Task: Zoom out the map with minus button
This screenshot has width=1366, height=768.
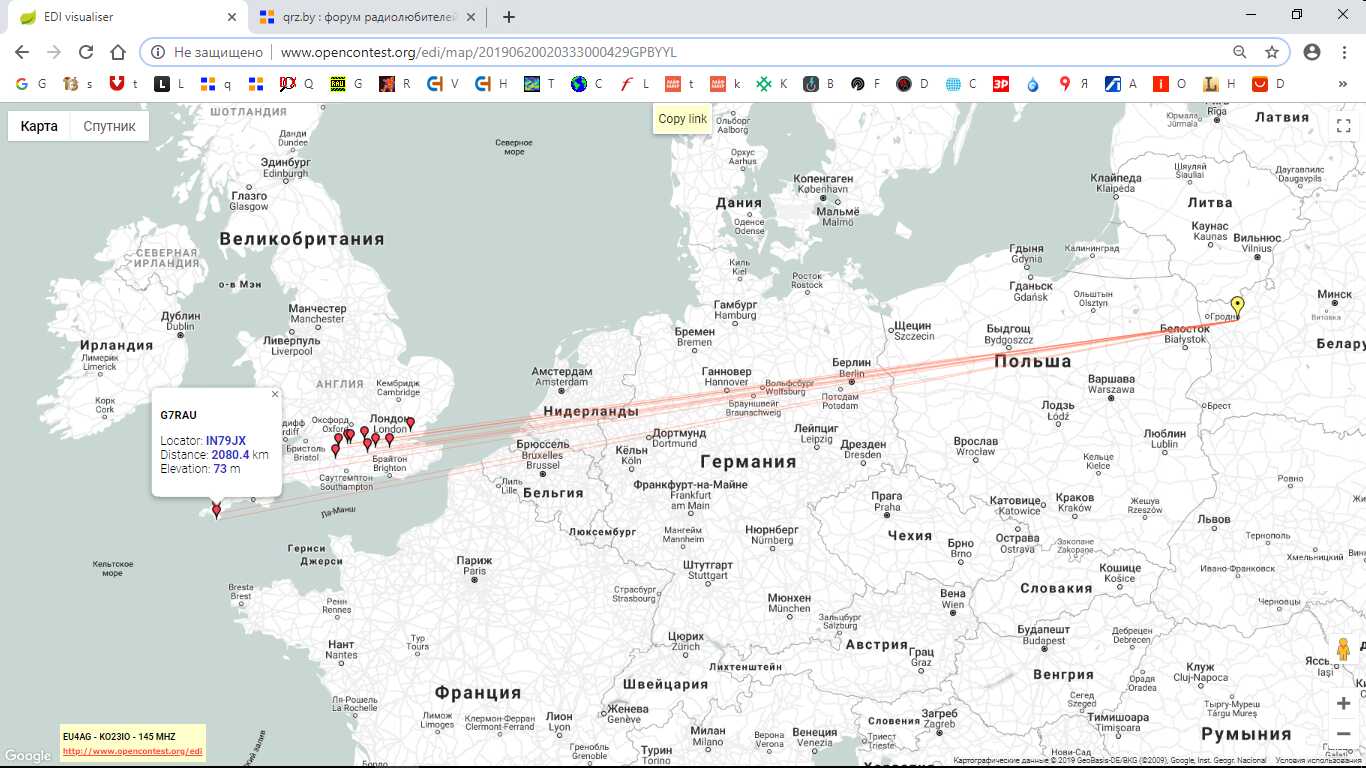Action: click(x=1343, y=734)
